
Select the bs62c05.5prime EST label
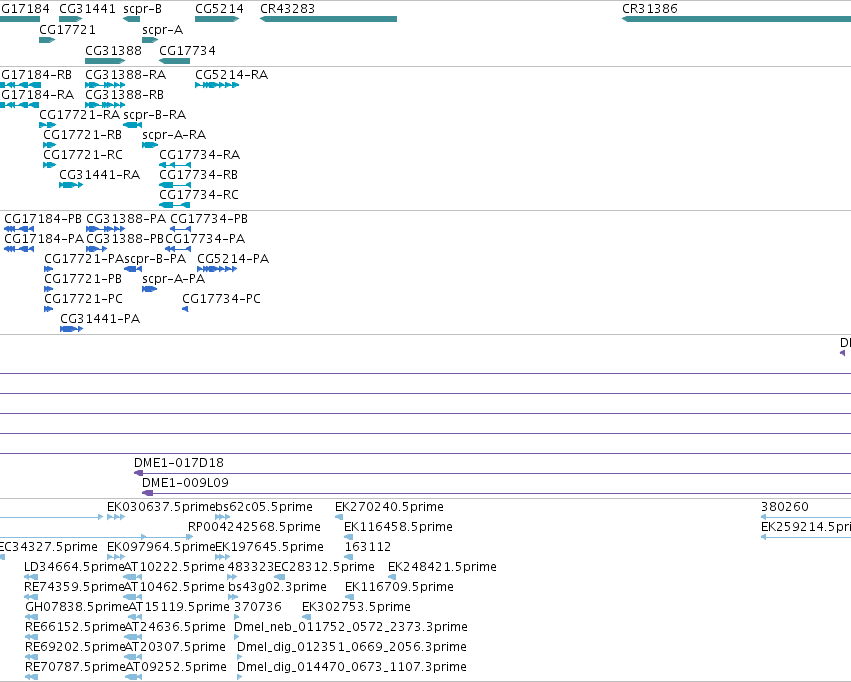[264, 507]
